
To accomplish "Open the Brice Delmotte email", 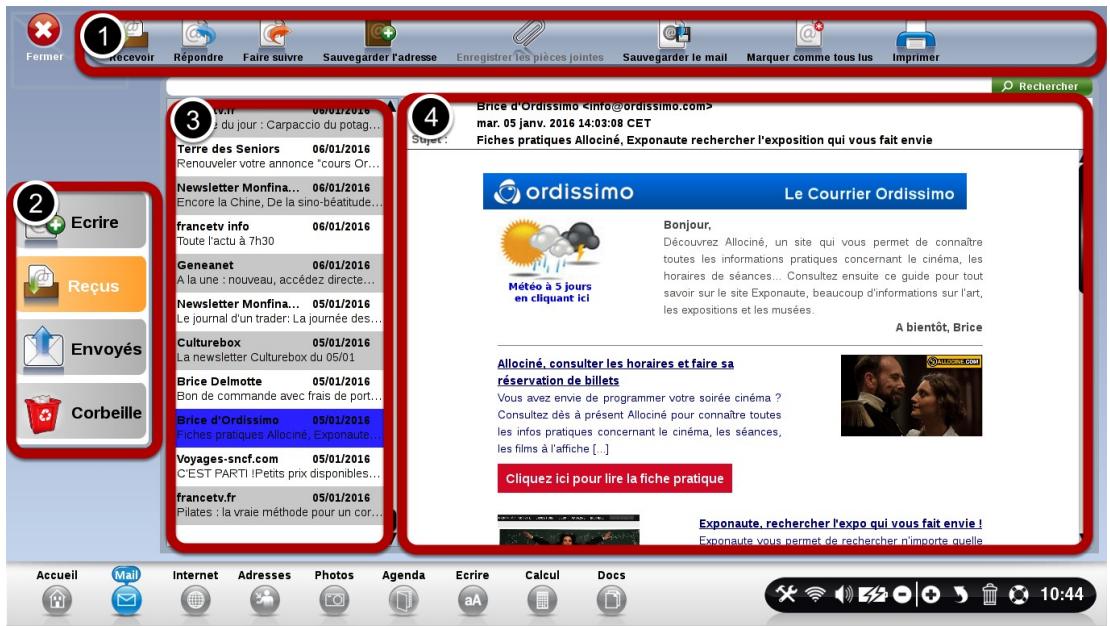I will pos(280,389).
